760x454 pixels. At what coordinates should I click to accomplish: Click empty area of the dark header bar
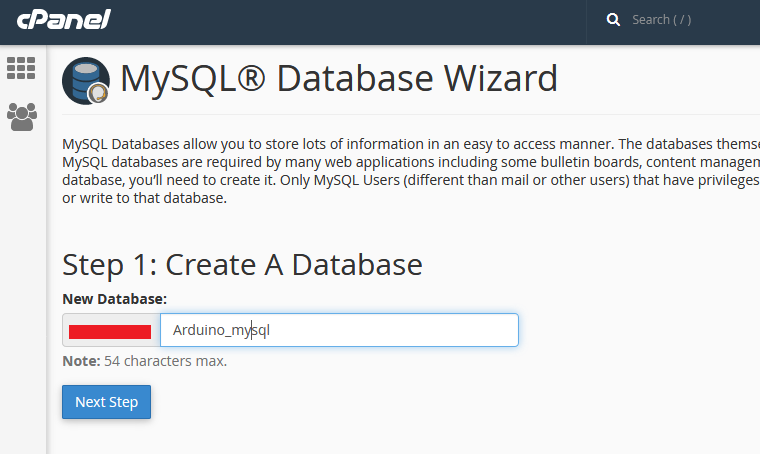pos(350,20)
